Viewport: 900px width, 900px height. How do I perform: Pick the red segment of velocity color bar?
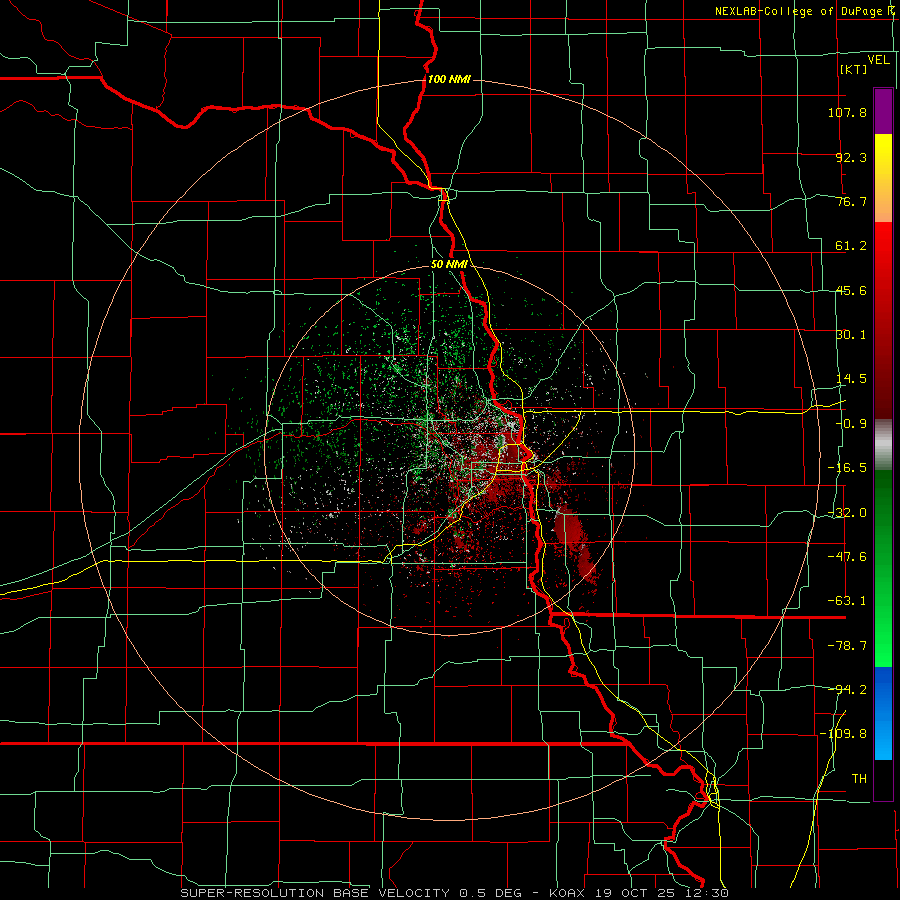coord(883,320)
